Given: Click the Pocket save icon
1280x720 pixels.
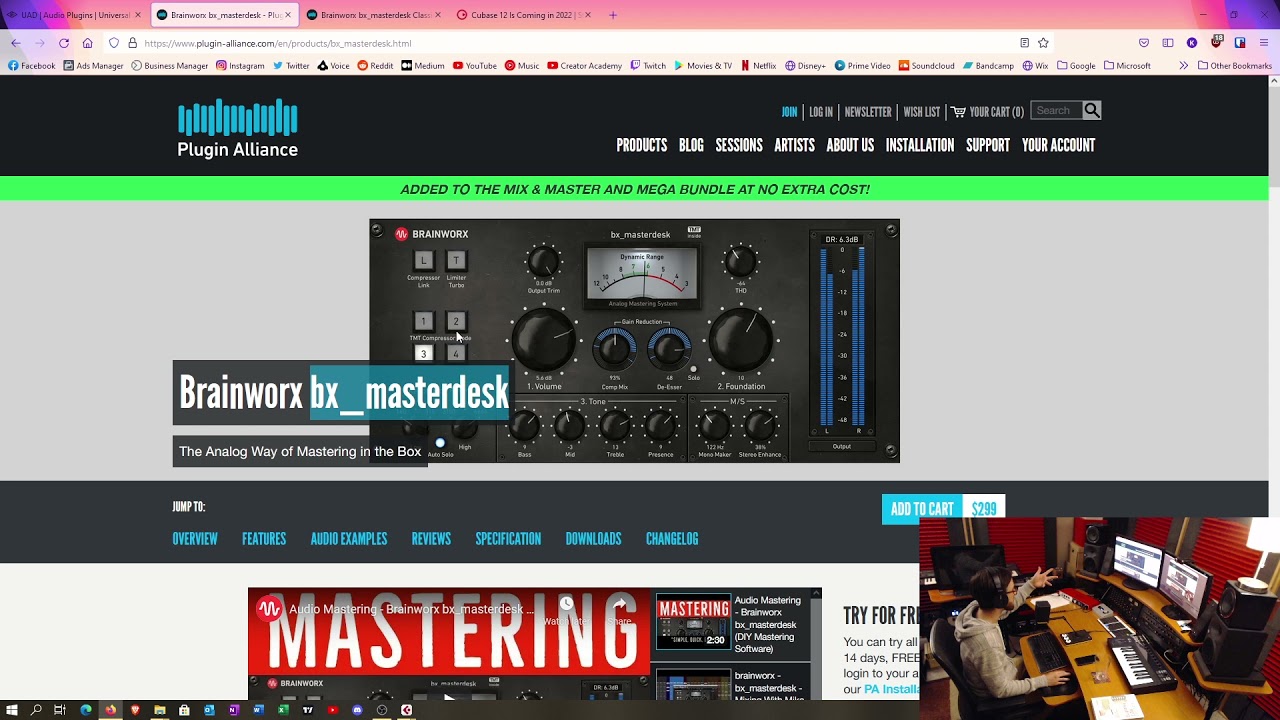Looking at the screenshot, I should click(1144, 43).
